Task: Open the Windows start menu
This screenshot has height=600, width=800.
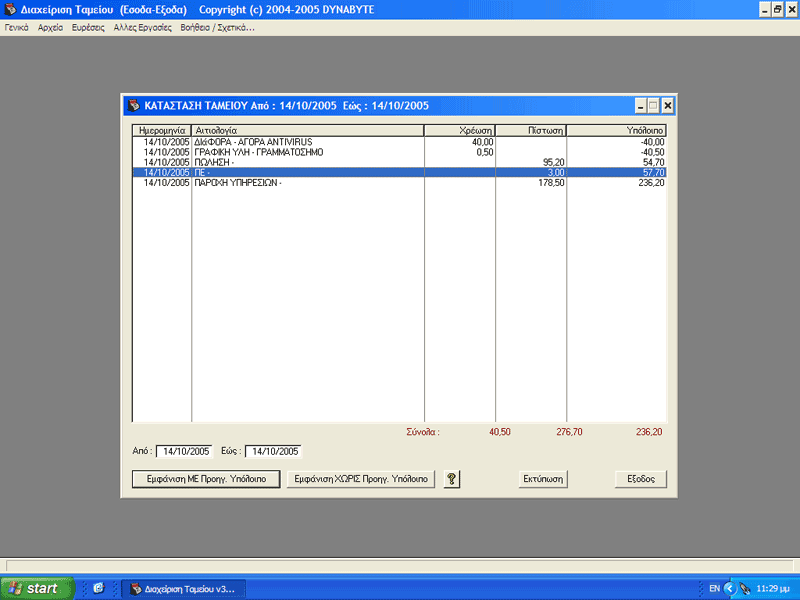Action: click(x=37, y=588)
